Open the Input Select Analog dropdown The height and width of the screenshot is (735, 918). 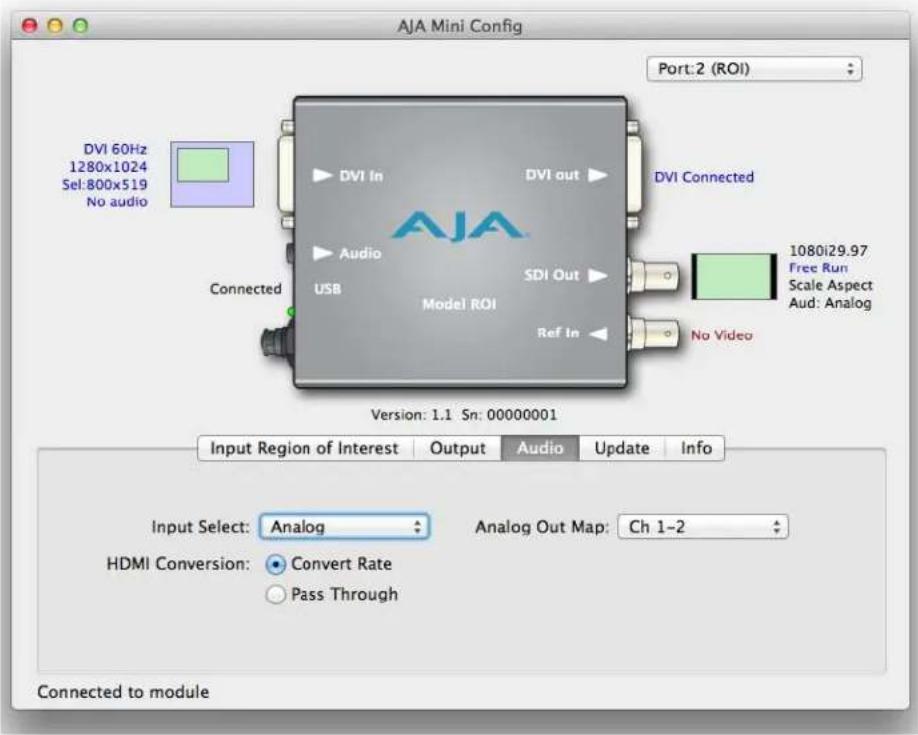click(x=344, y=527)
